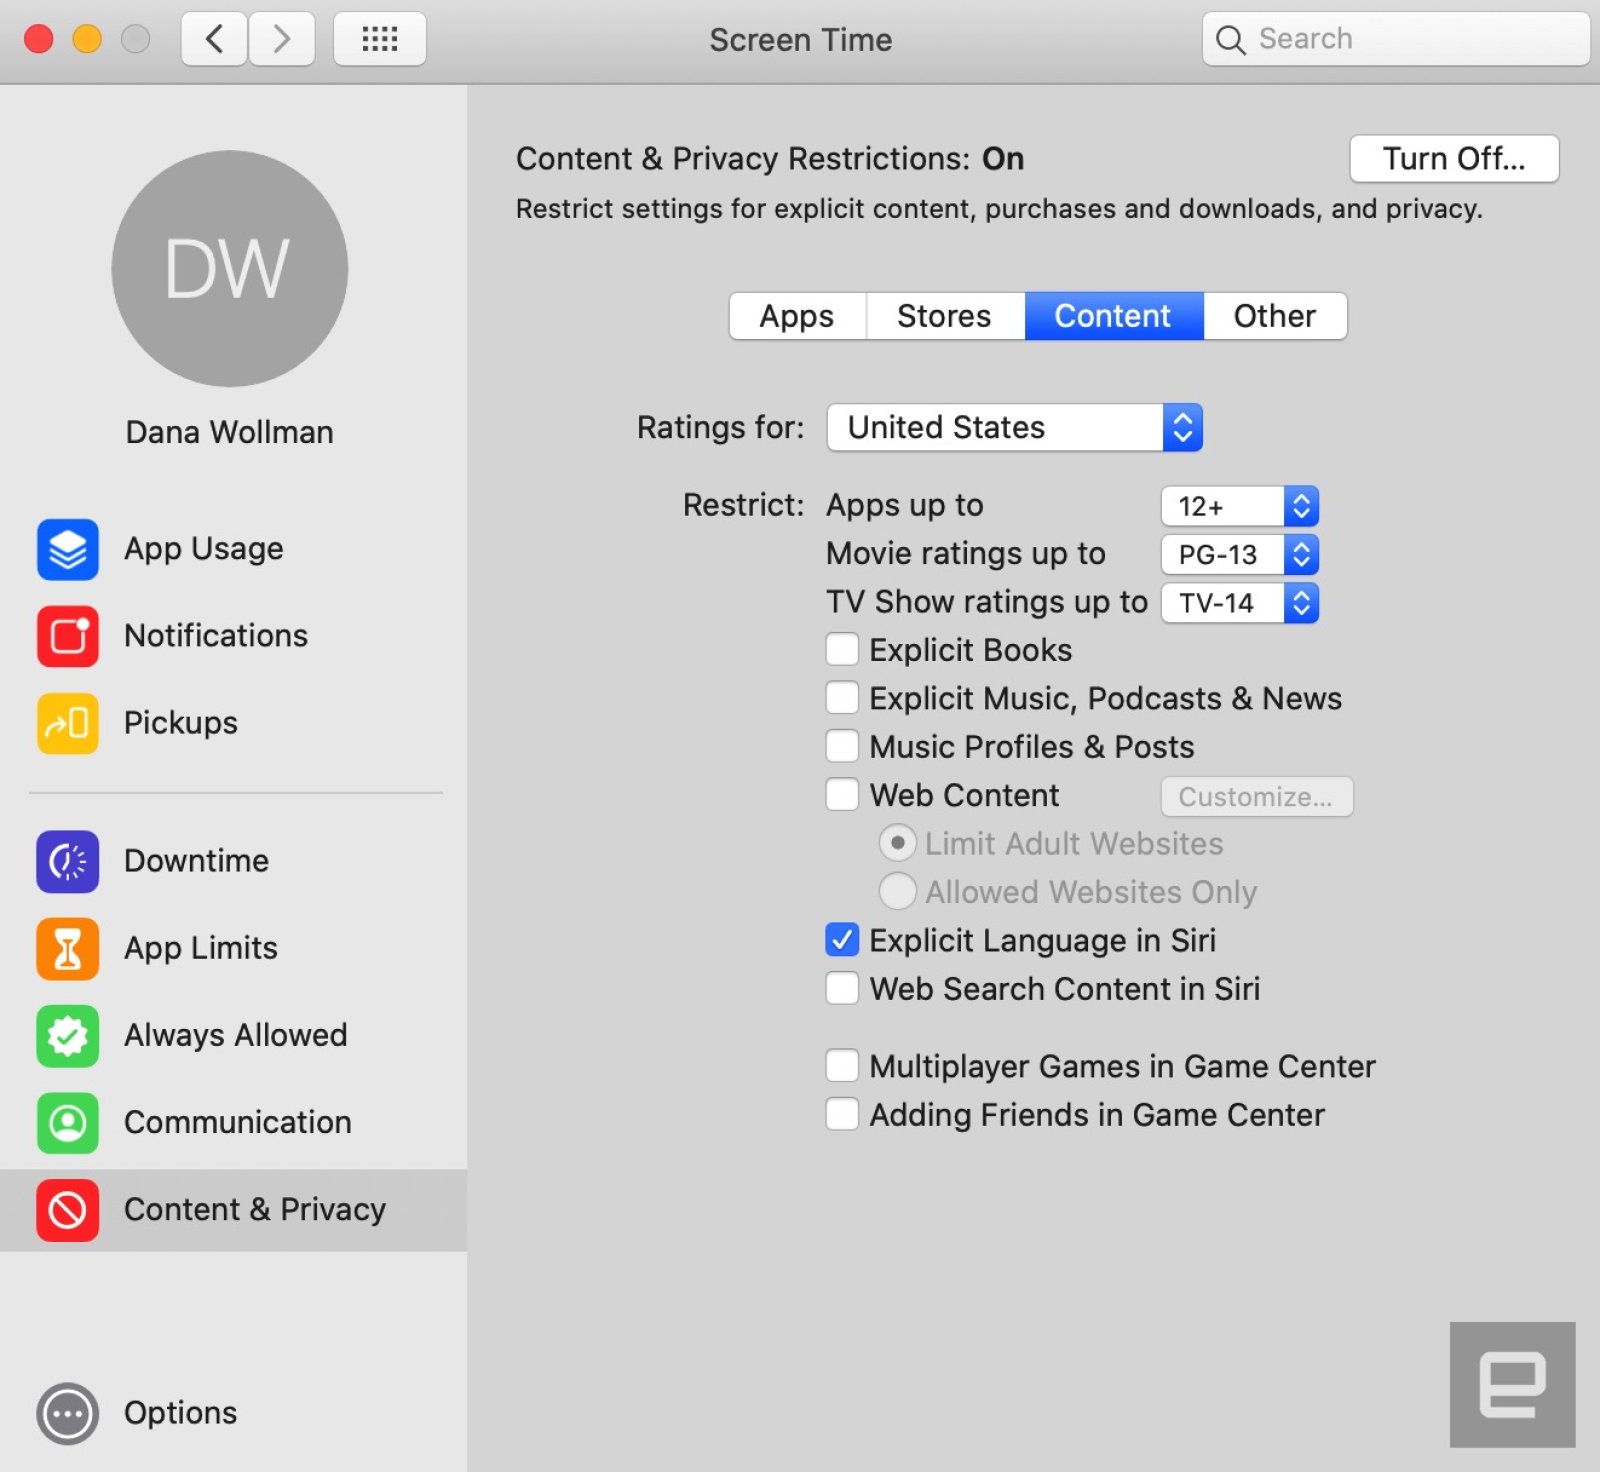The width and height of the screenshot is (1600, 1472).
Task: Open TV Show ratings TV-14 dropdown
Action: click(1240, 603)
